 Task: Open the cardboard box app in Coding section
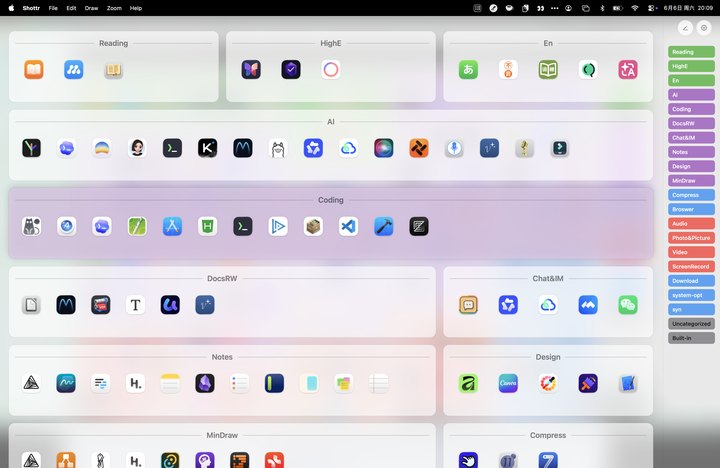pos(313,226)
